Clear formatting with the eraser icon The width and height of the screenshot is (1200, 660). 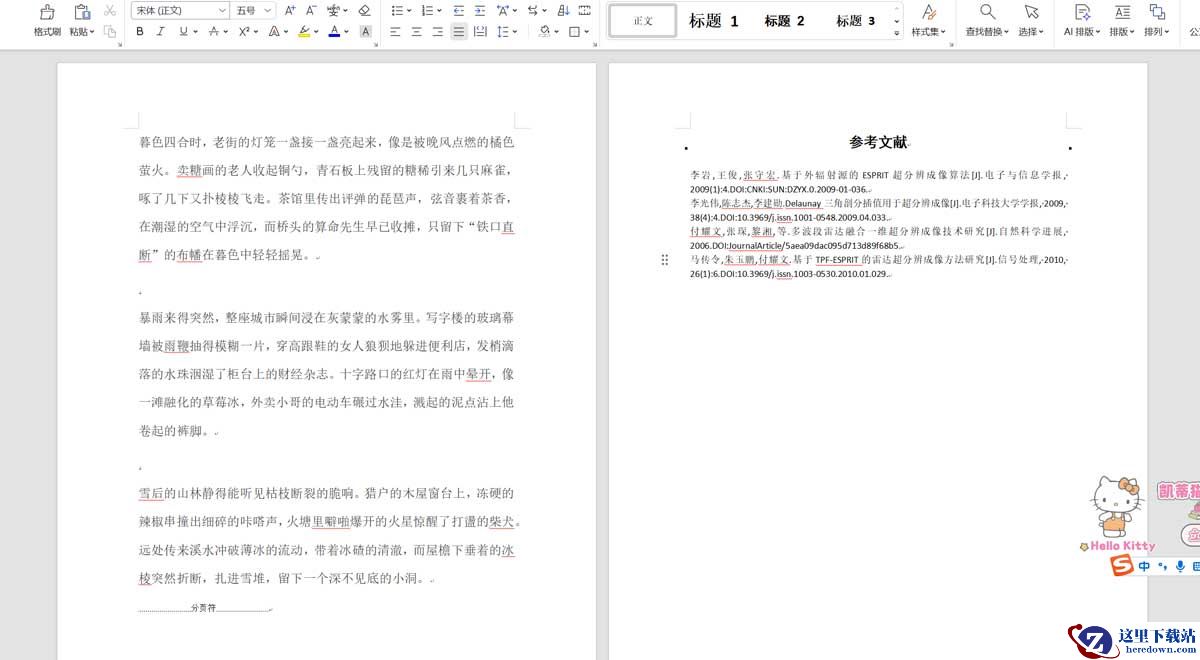point(364,10)
